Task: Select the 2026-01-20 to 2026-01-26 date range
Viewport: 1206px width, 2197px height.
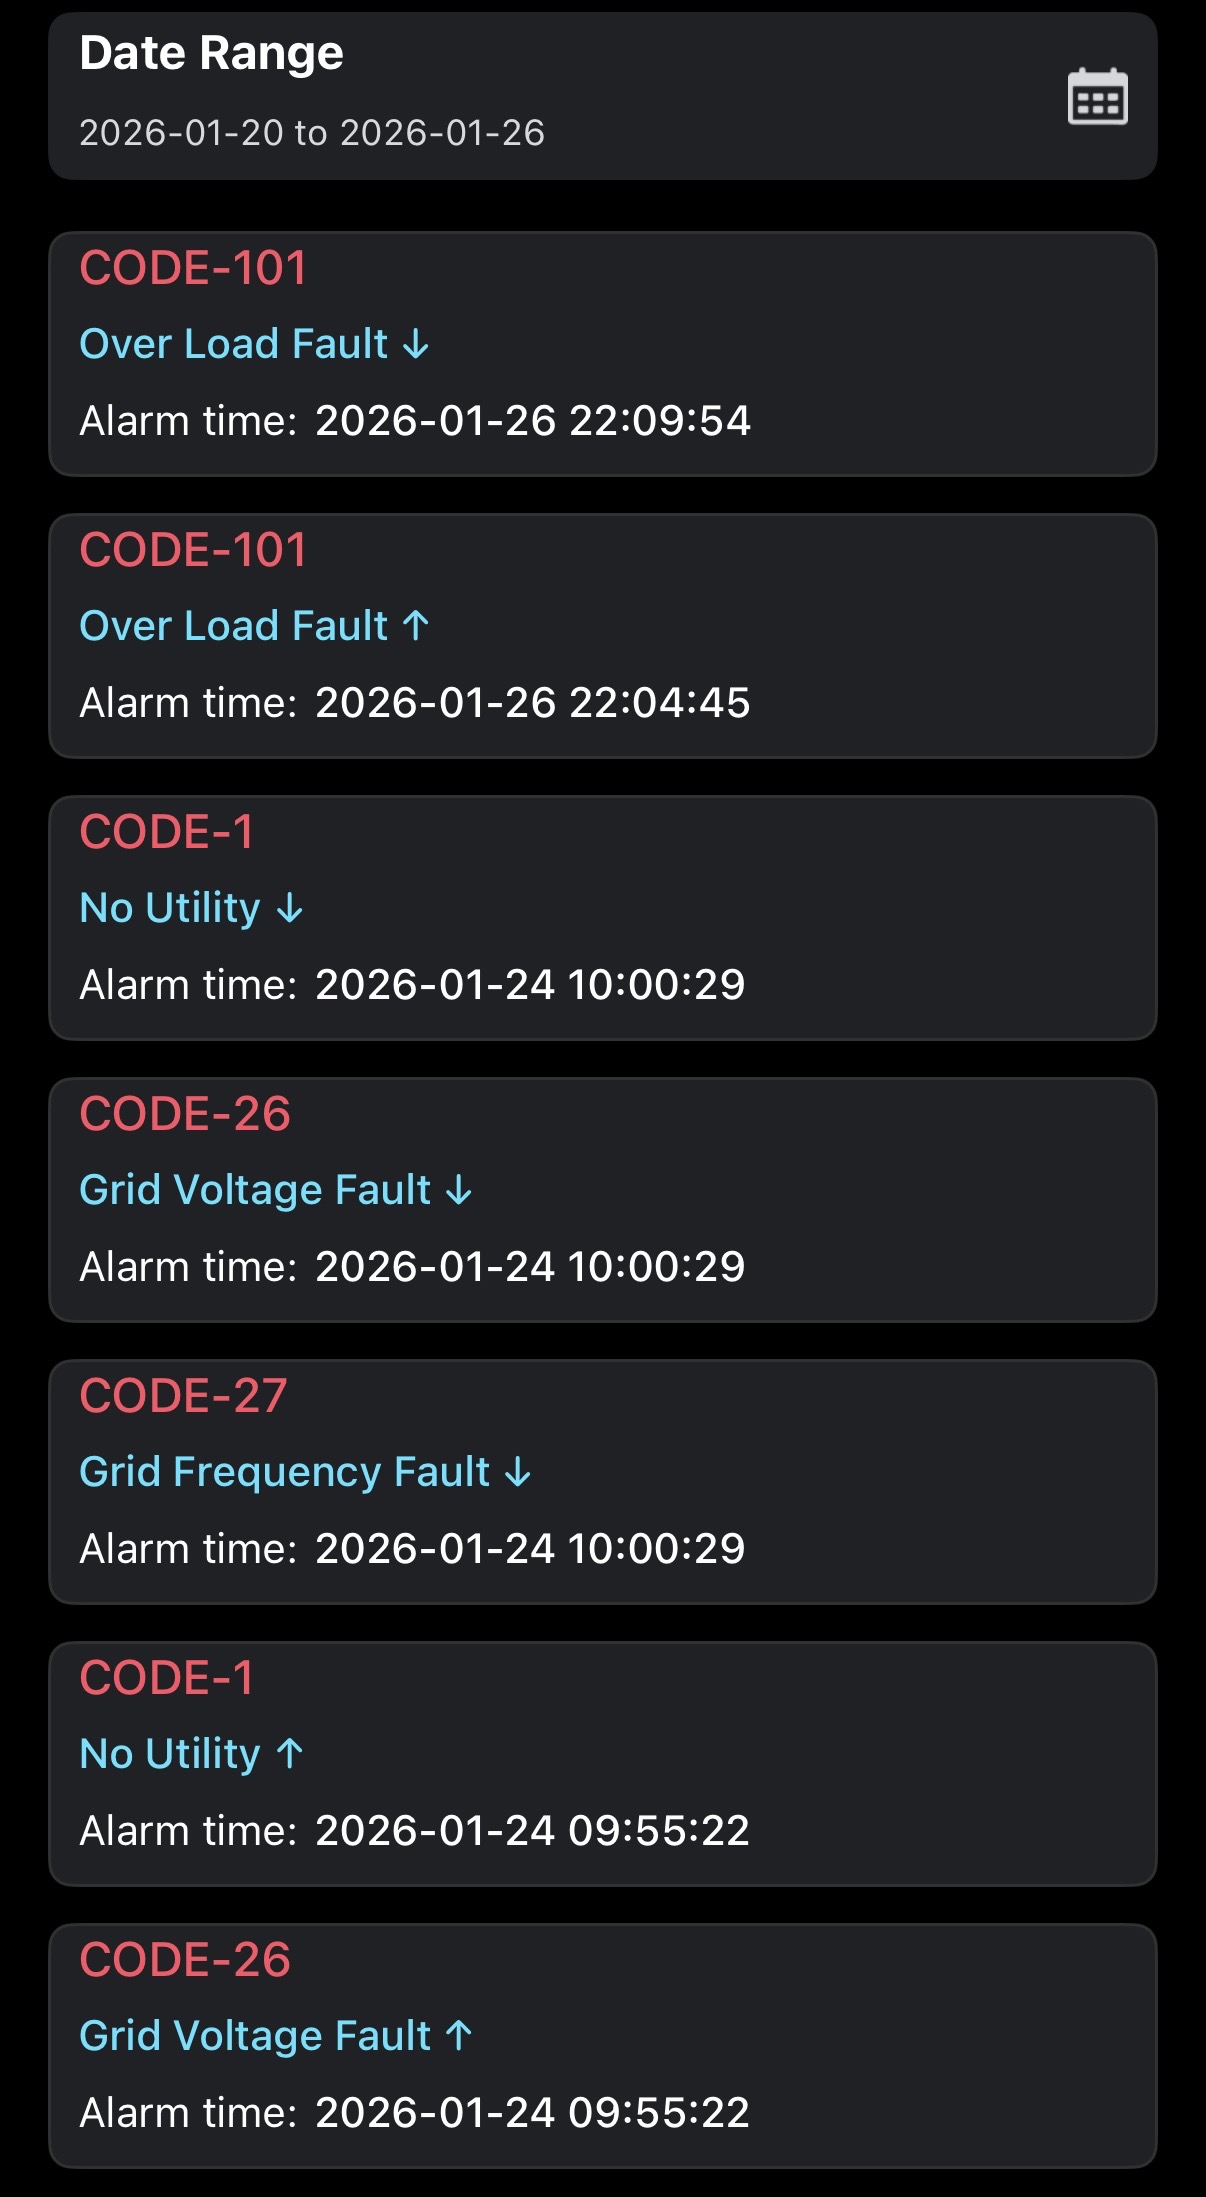Action: tap(312, 133)
